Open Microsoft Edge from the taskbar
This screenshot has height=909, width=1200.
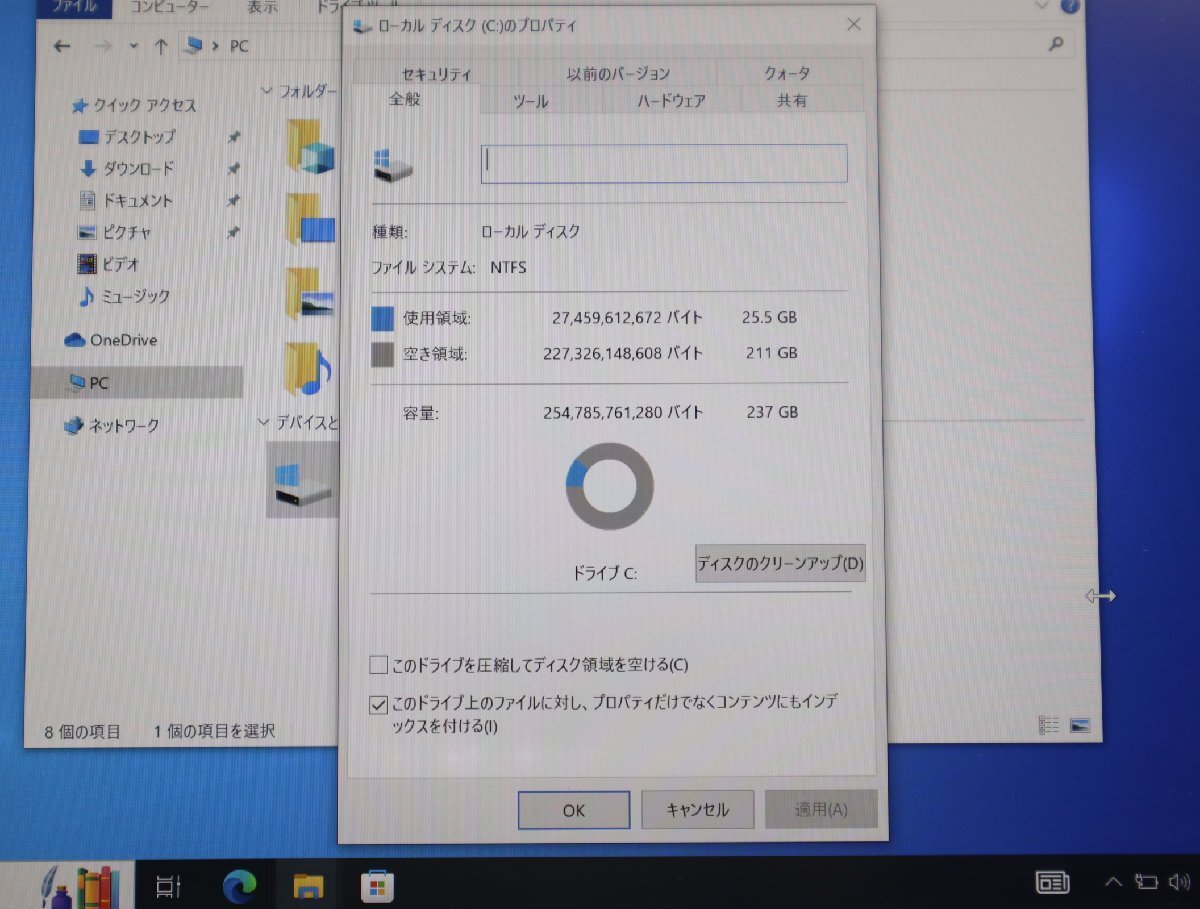[239, 884]
